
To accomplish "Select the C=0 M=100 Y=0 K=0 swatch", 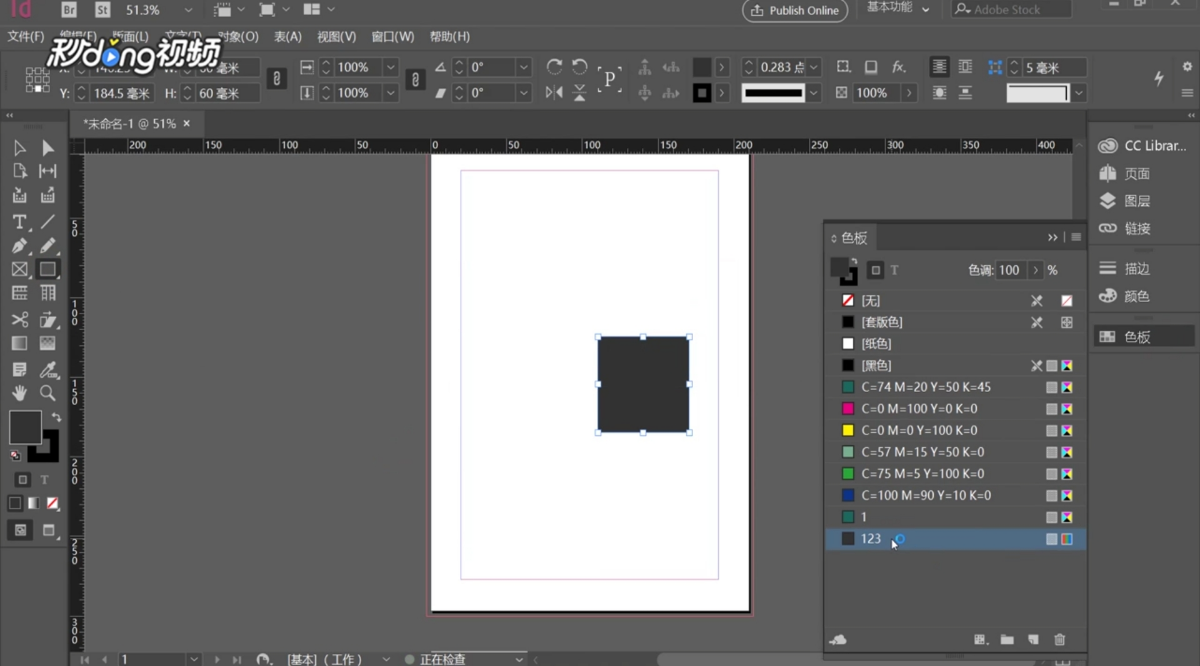I will tap(918, 409).
